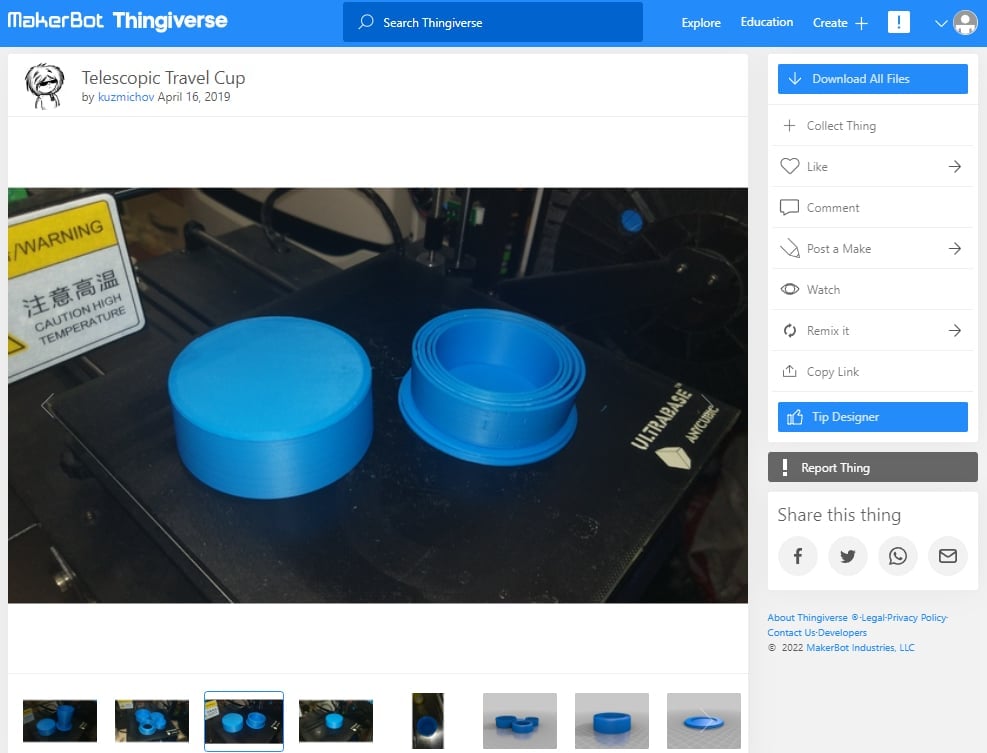
Task: Share on Facebook
Action: point(798,556)
